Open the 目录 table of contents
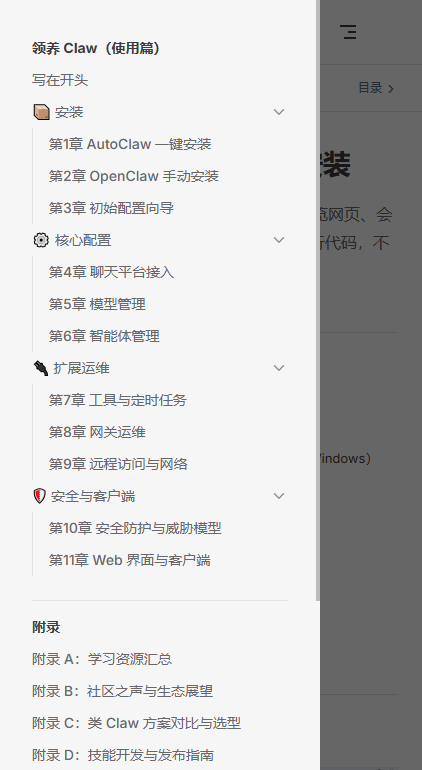This screenshot has width=422, height=770. pyautogui.click(x=376, y=88)
